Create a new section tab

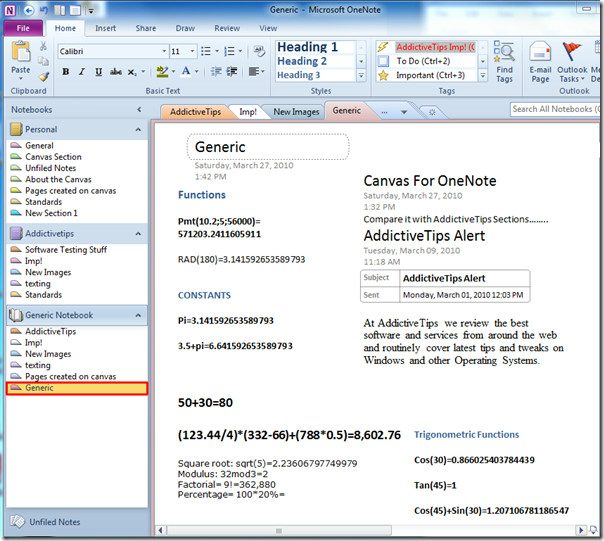pos(432,112)
